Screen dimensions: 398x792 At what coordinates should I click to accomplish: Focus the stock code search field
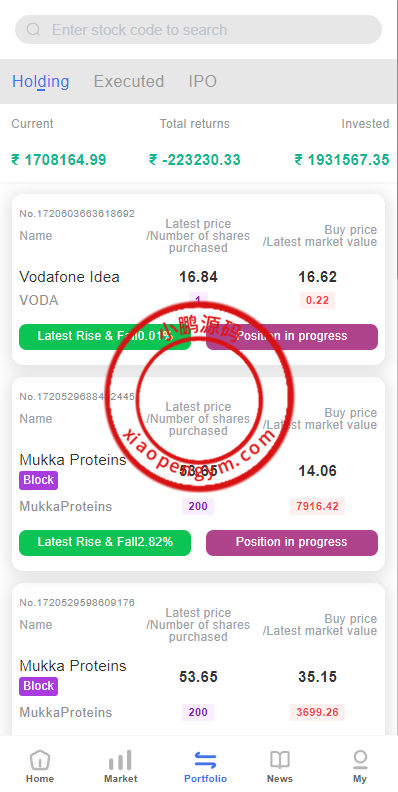[198, 30]
